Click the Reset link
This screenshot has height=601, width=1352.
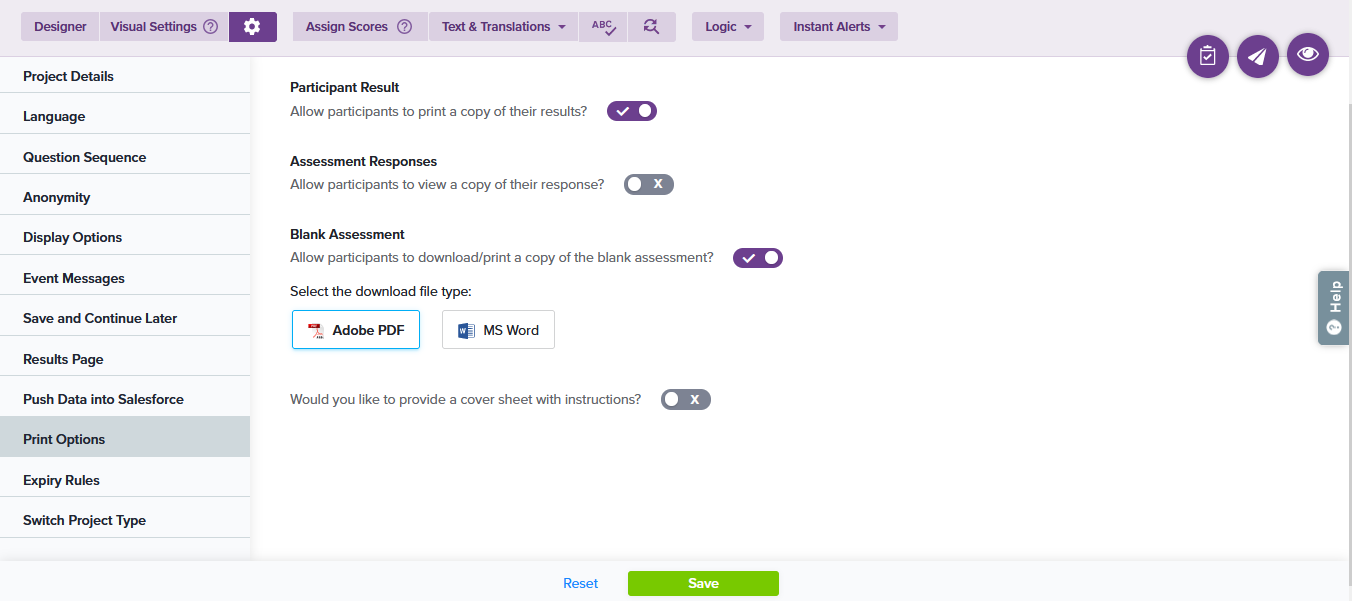[580, 583]
